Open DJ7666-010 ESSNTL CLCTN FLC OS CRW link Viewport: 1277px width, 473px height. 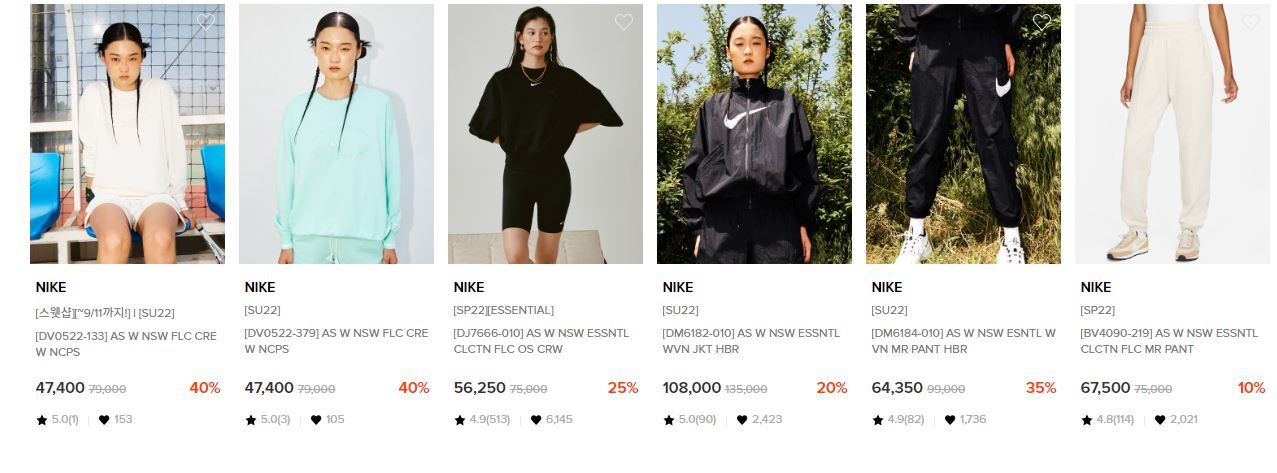(541, 342)
